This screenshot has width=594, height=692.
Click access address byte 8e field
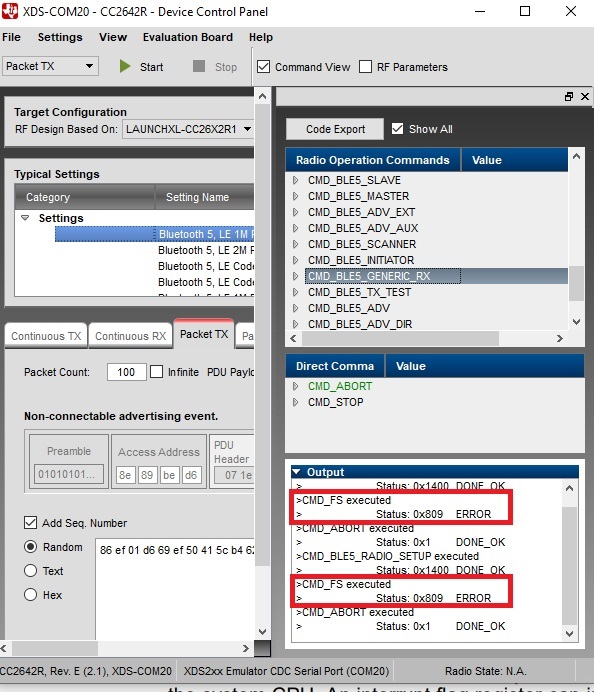coord(125,475)
